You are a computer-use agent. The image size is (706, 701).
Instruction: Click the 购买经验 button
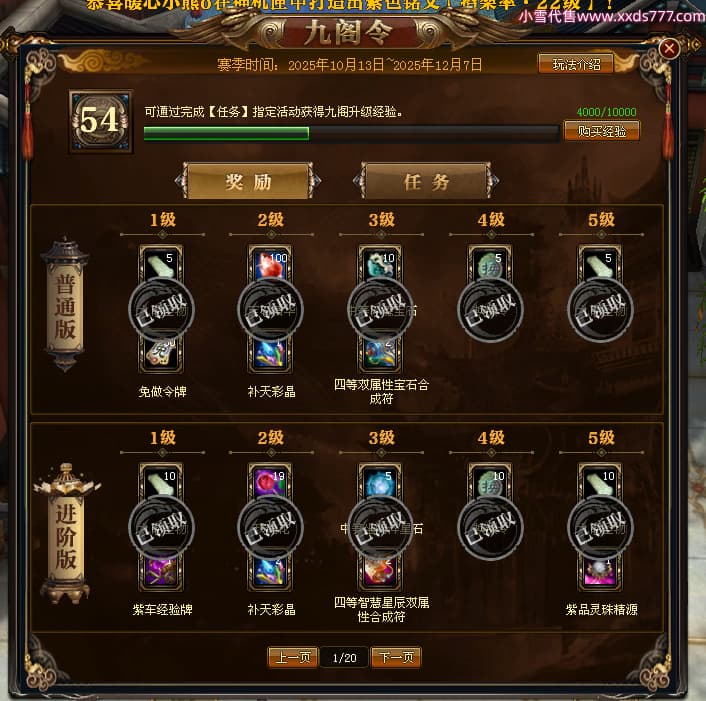click(602, 131)
